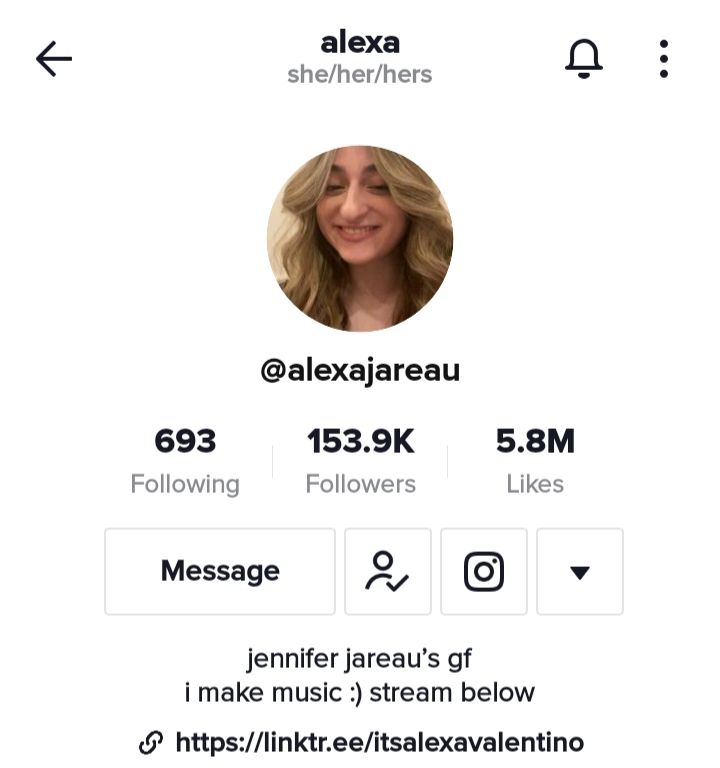Open alexa's linked Instagram profile icon
The image size is (720, 768).
pyautogui.click(x=484, y=571)
